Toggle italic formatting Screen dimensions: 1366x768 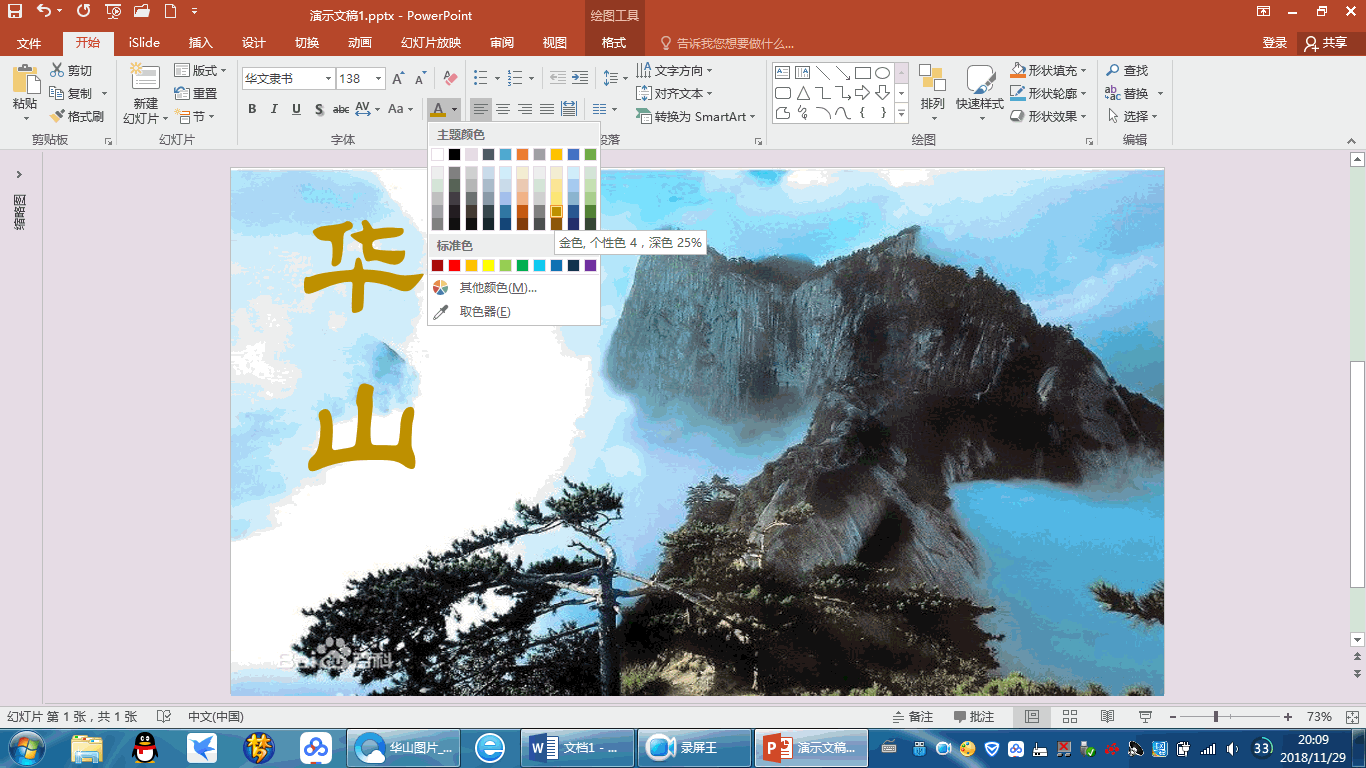click(274, 109)
